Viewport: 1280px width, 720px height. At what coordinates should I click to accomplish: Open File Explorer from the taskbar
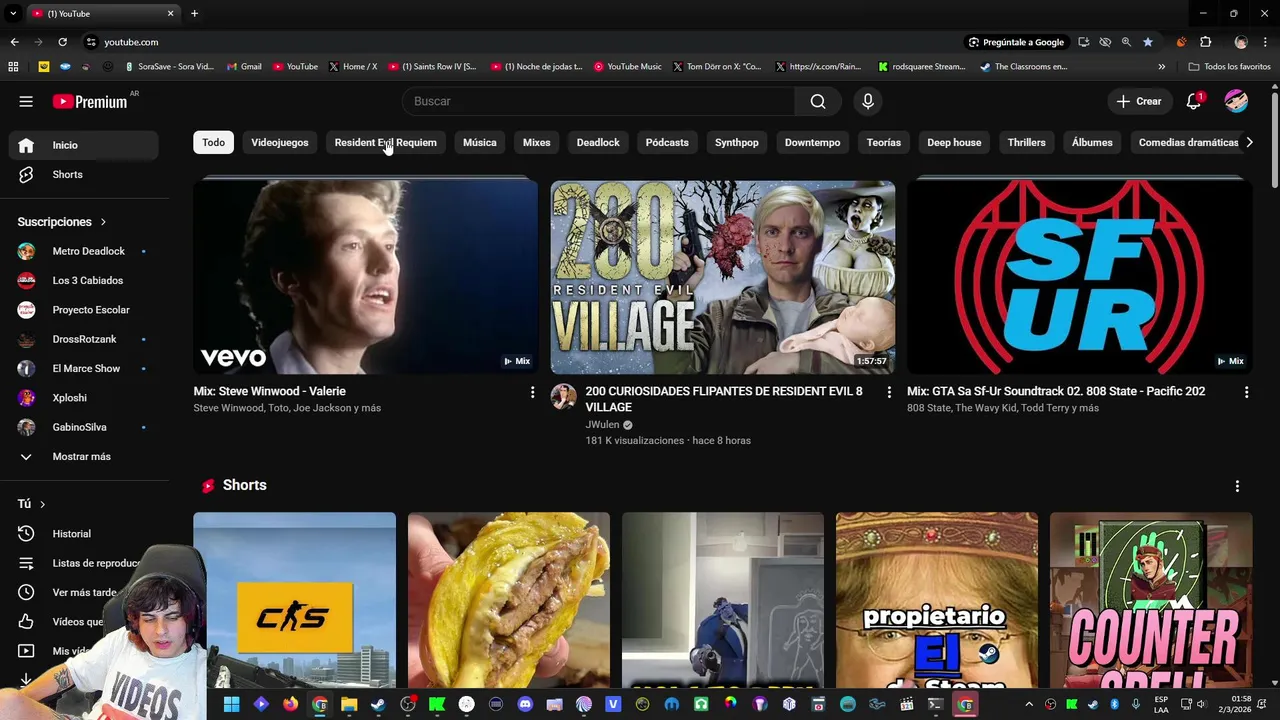point(349,704)
